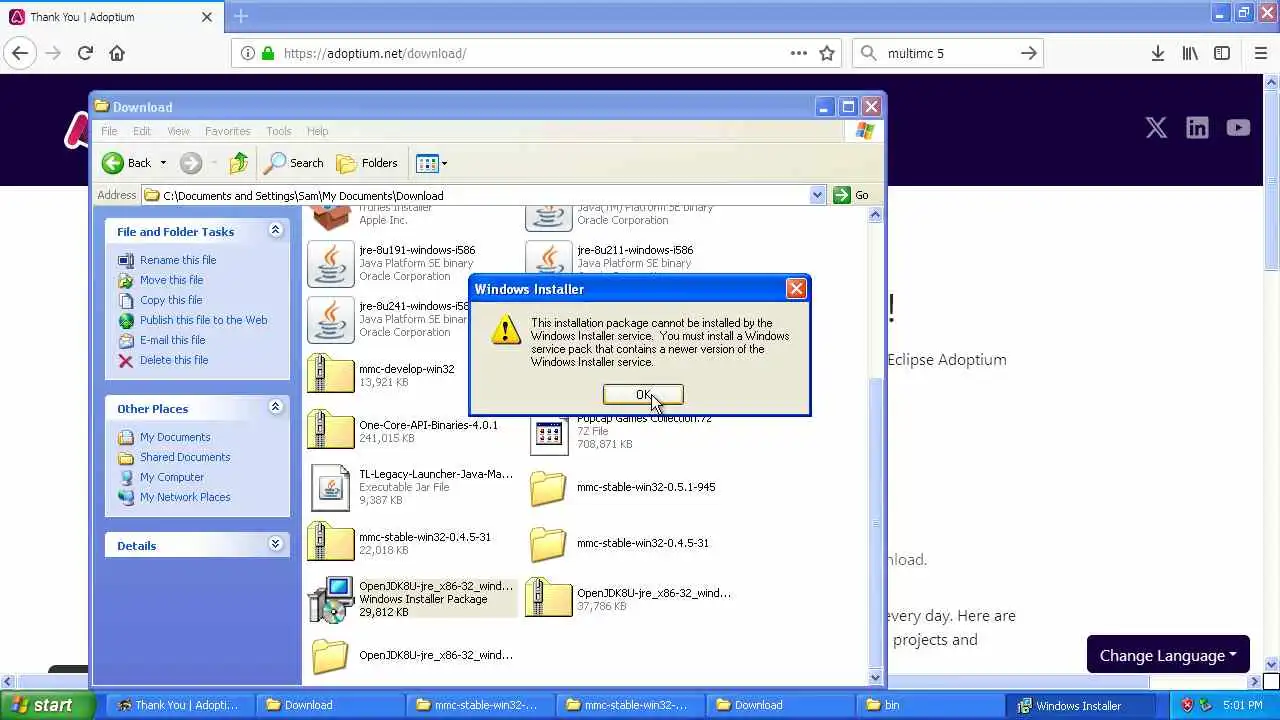Screen dimensions: 1280x720
Task: Select the One-Core-API-Binaries-4.0.1 zip icon
Action: 331,431
